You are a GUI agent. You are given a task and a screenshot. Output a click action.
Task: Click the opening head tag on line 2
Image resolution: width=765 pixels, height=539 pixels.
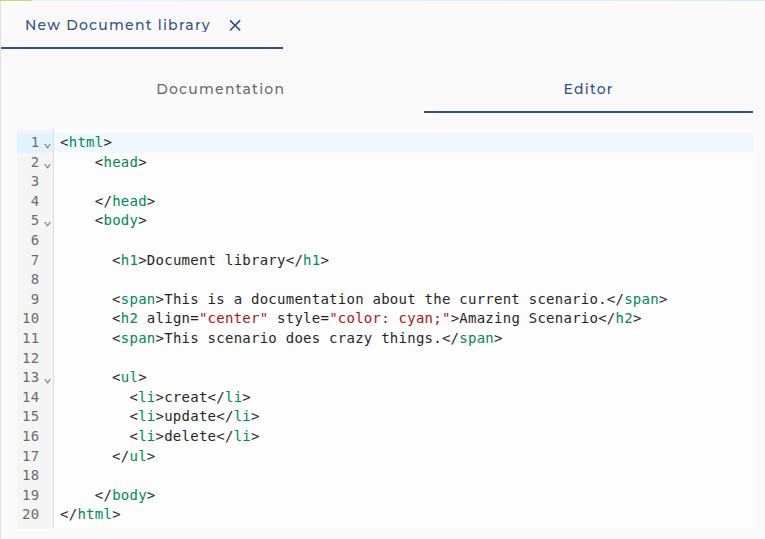coord(121,162)
